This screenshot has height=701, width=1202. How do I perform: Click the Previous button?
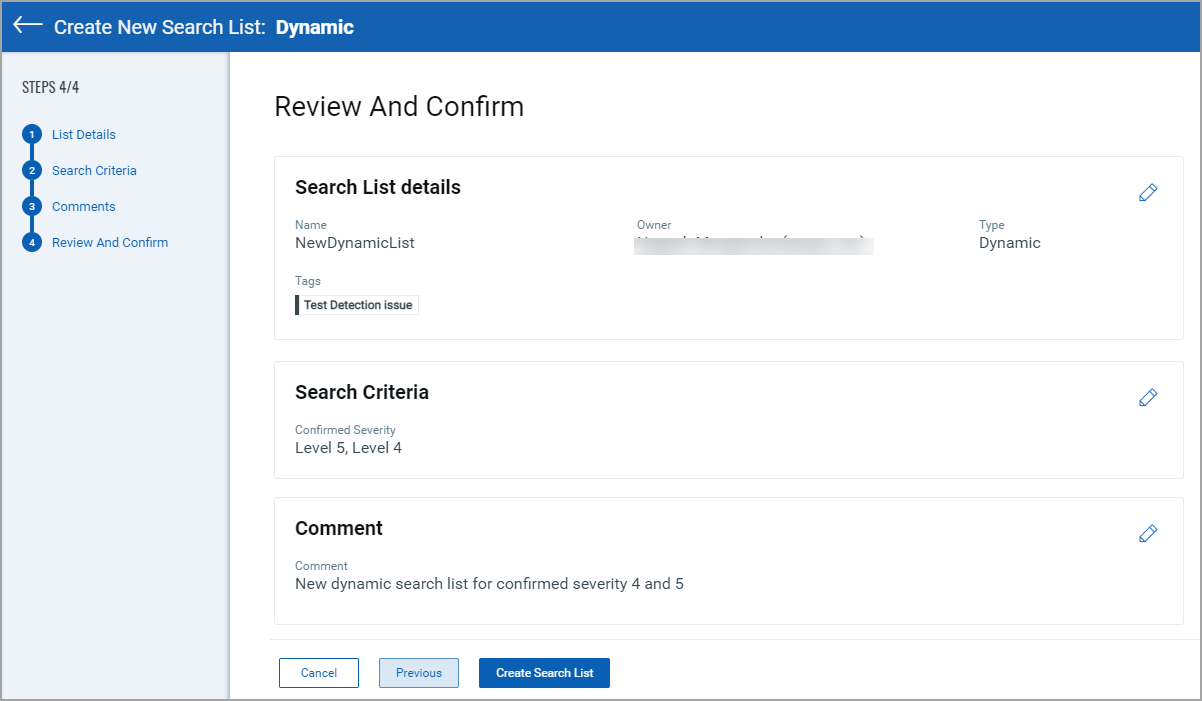coord(418,673)
